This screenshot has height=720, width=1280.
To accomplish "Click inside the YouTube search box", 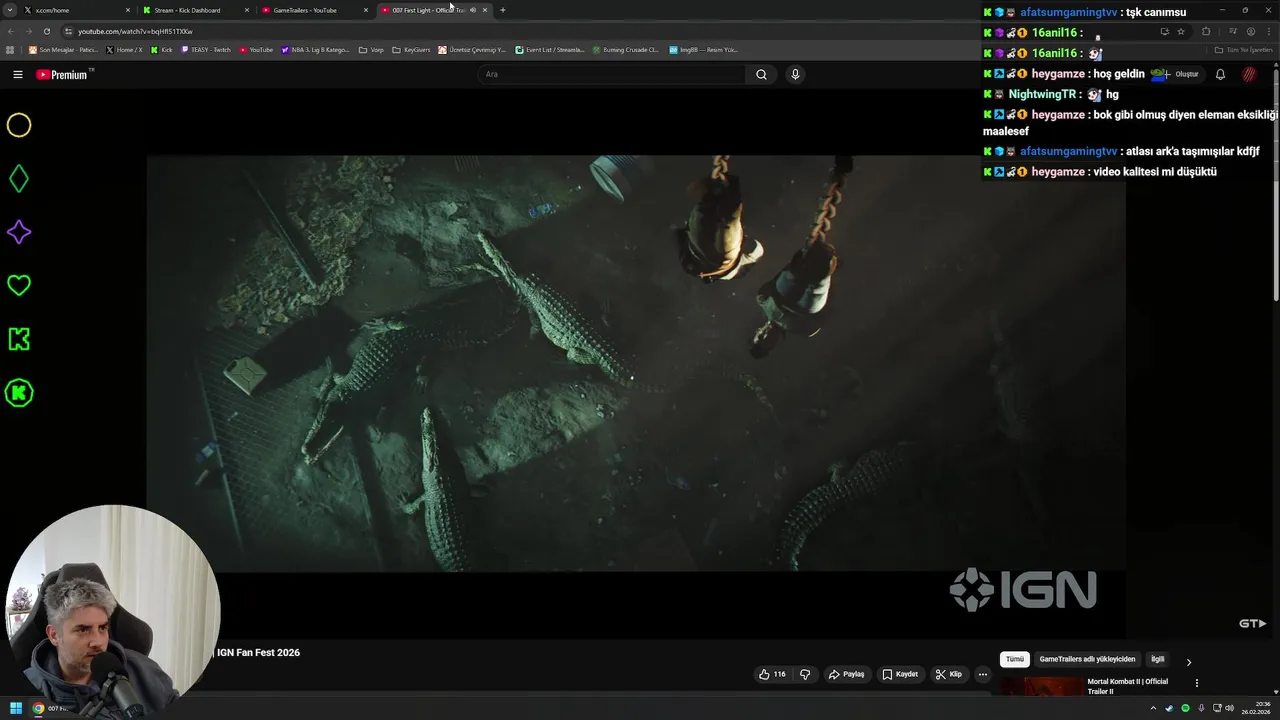I will (x=612, y=74).
